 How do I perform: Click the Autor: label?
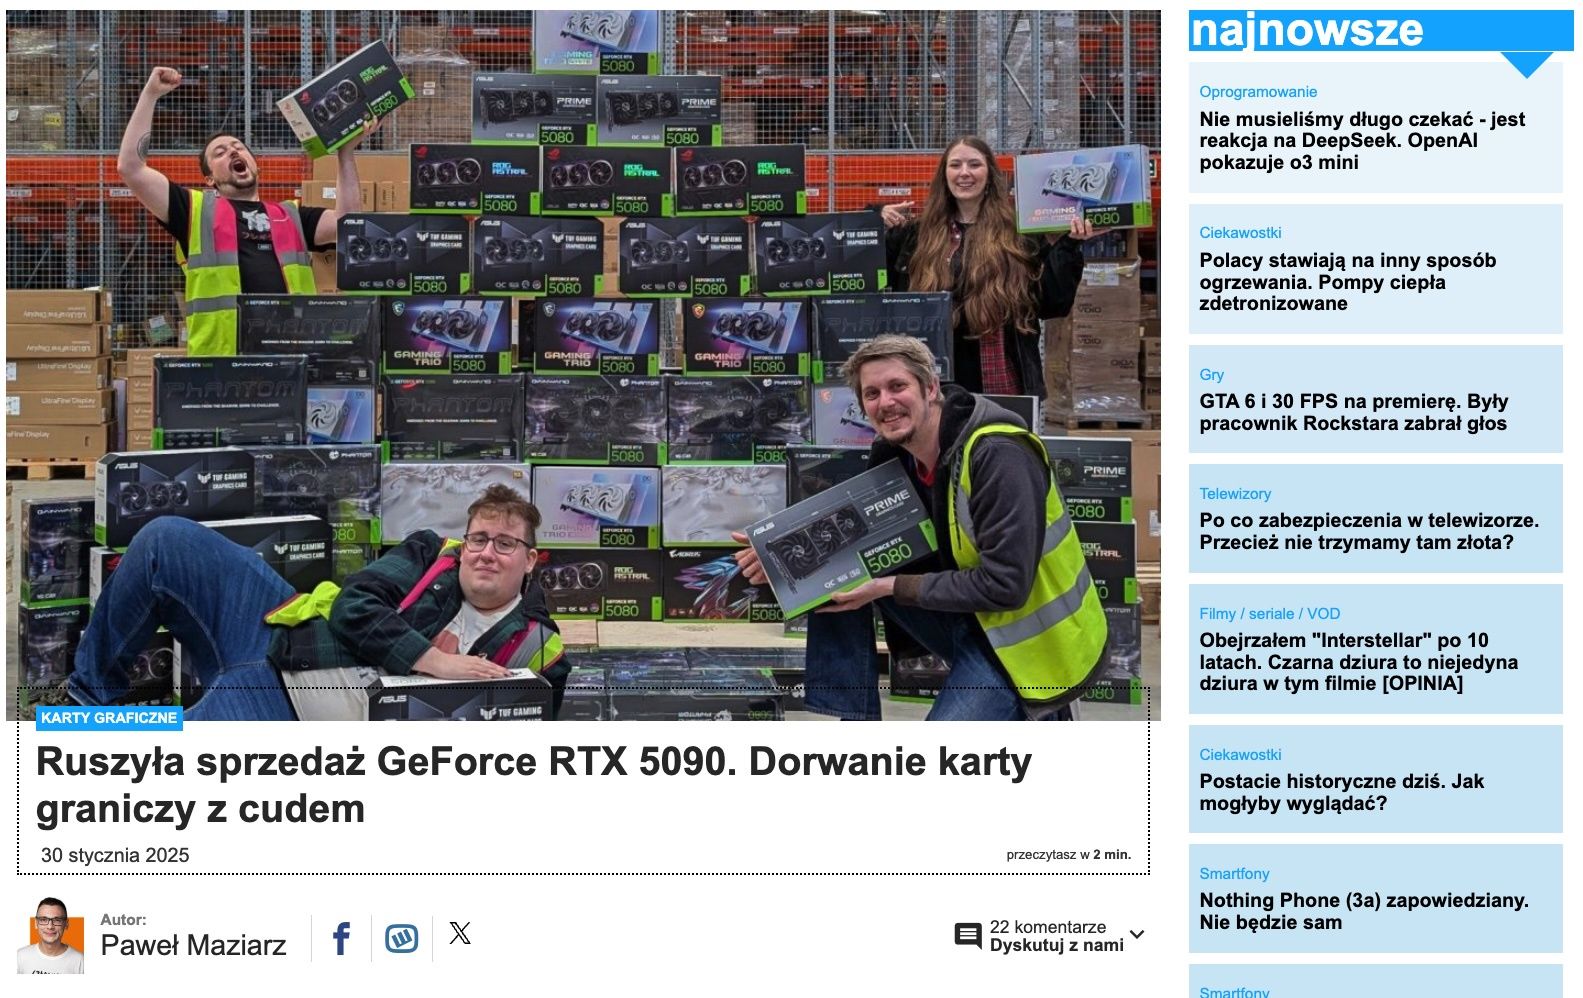coord(123,919)
